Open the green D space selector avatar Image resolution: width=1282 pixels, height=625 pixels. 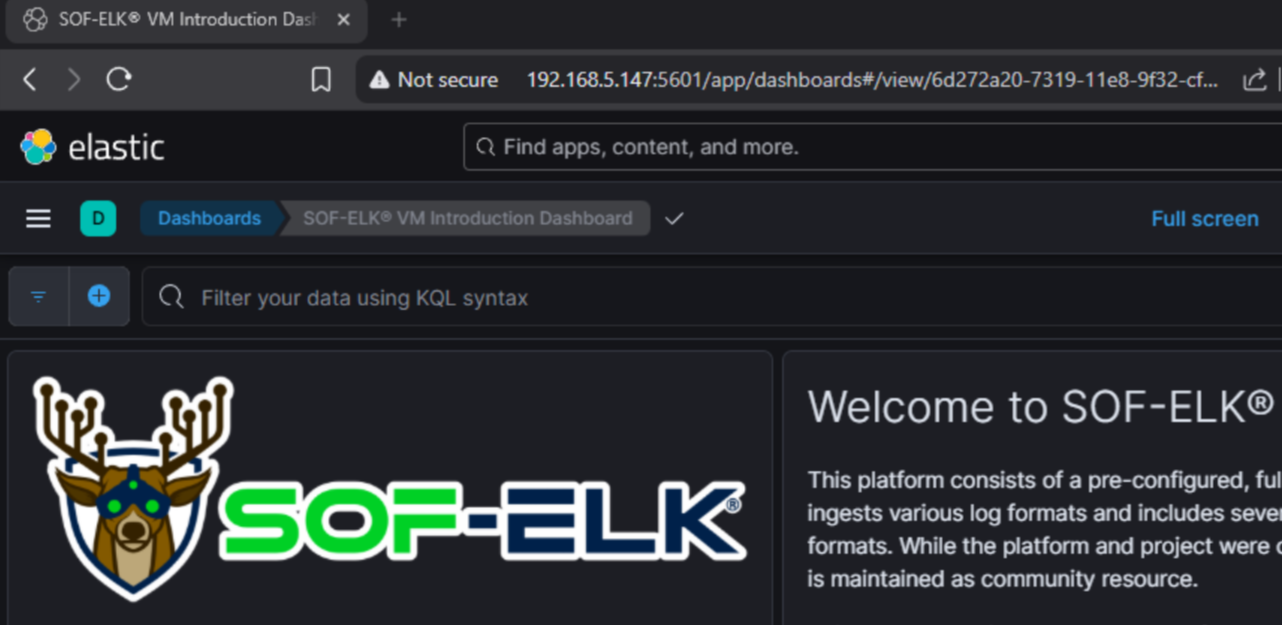(98, 218)
